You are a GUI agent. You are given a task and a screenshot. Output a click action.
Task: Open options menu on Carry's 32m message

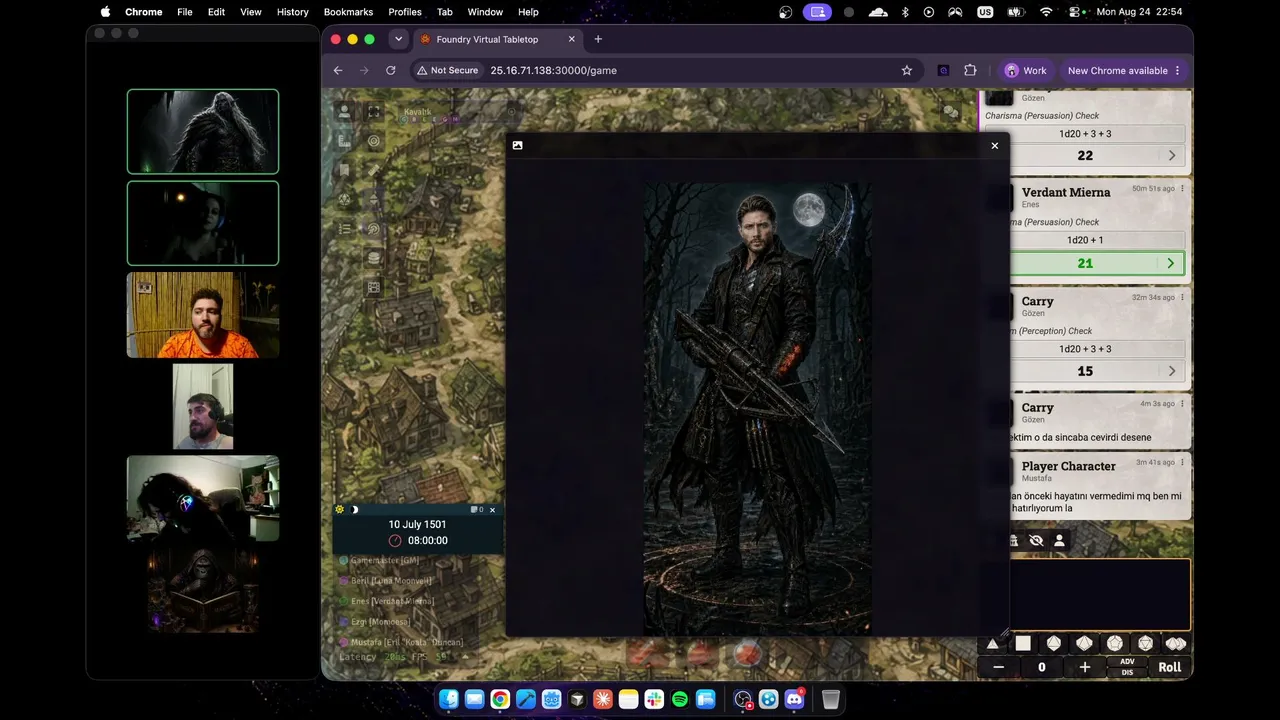tap(1183, 297)
